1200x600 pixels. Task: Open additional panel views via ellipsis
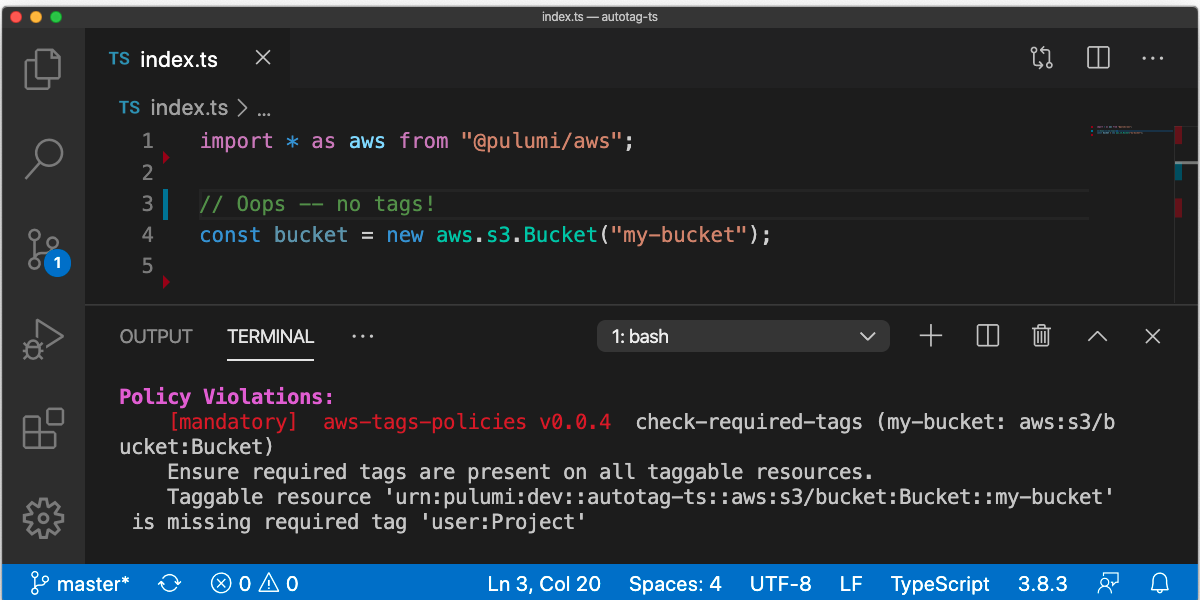click(x=362, y=336)
